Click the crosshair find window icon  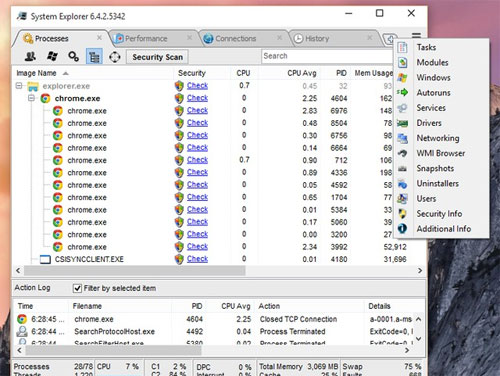115,57
